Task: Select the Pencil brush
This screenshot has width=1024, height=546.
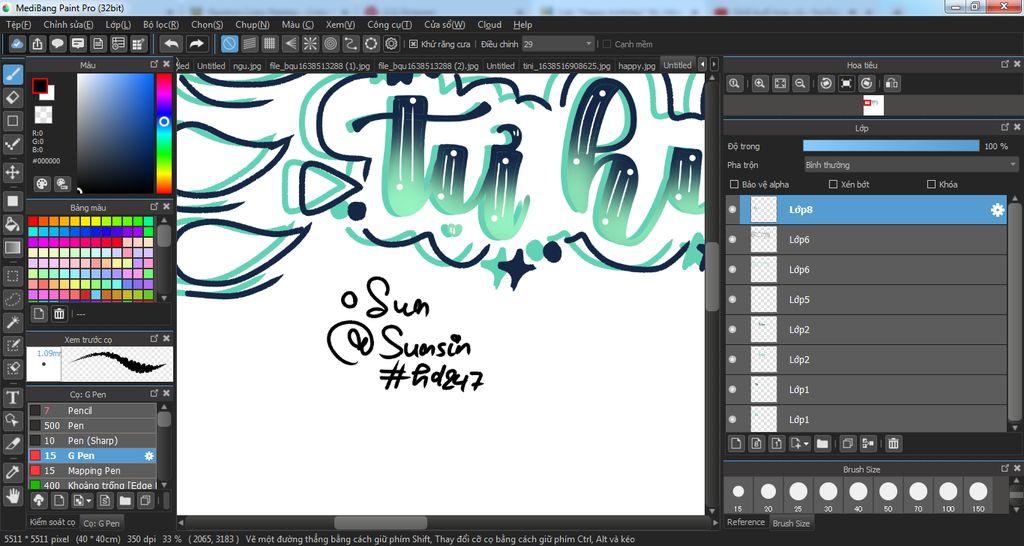Action: [92, 410]
